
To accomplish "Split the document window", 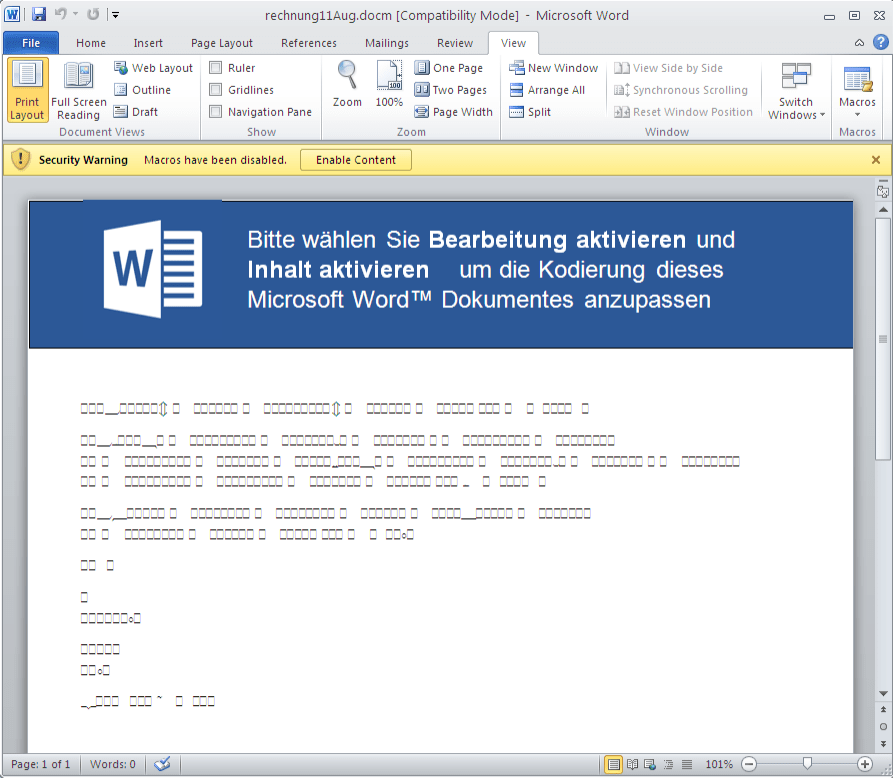I will pyautogui.click(x=530, y=112).
